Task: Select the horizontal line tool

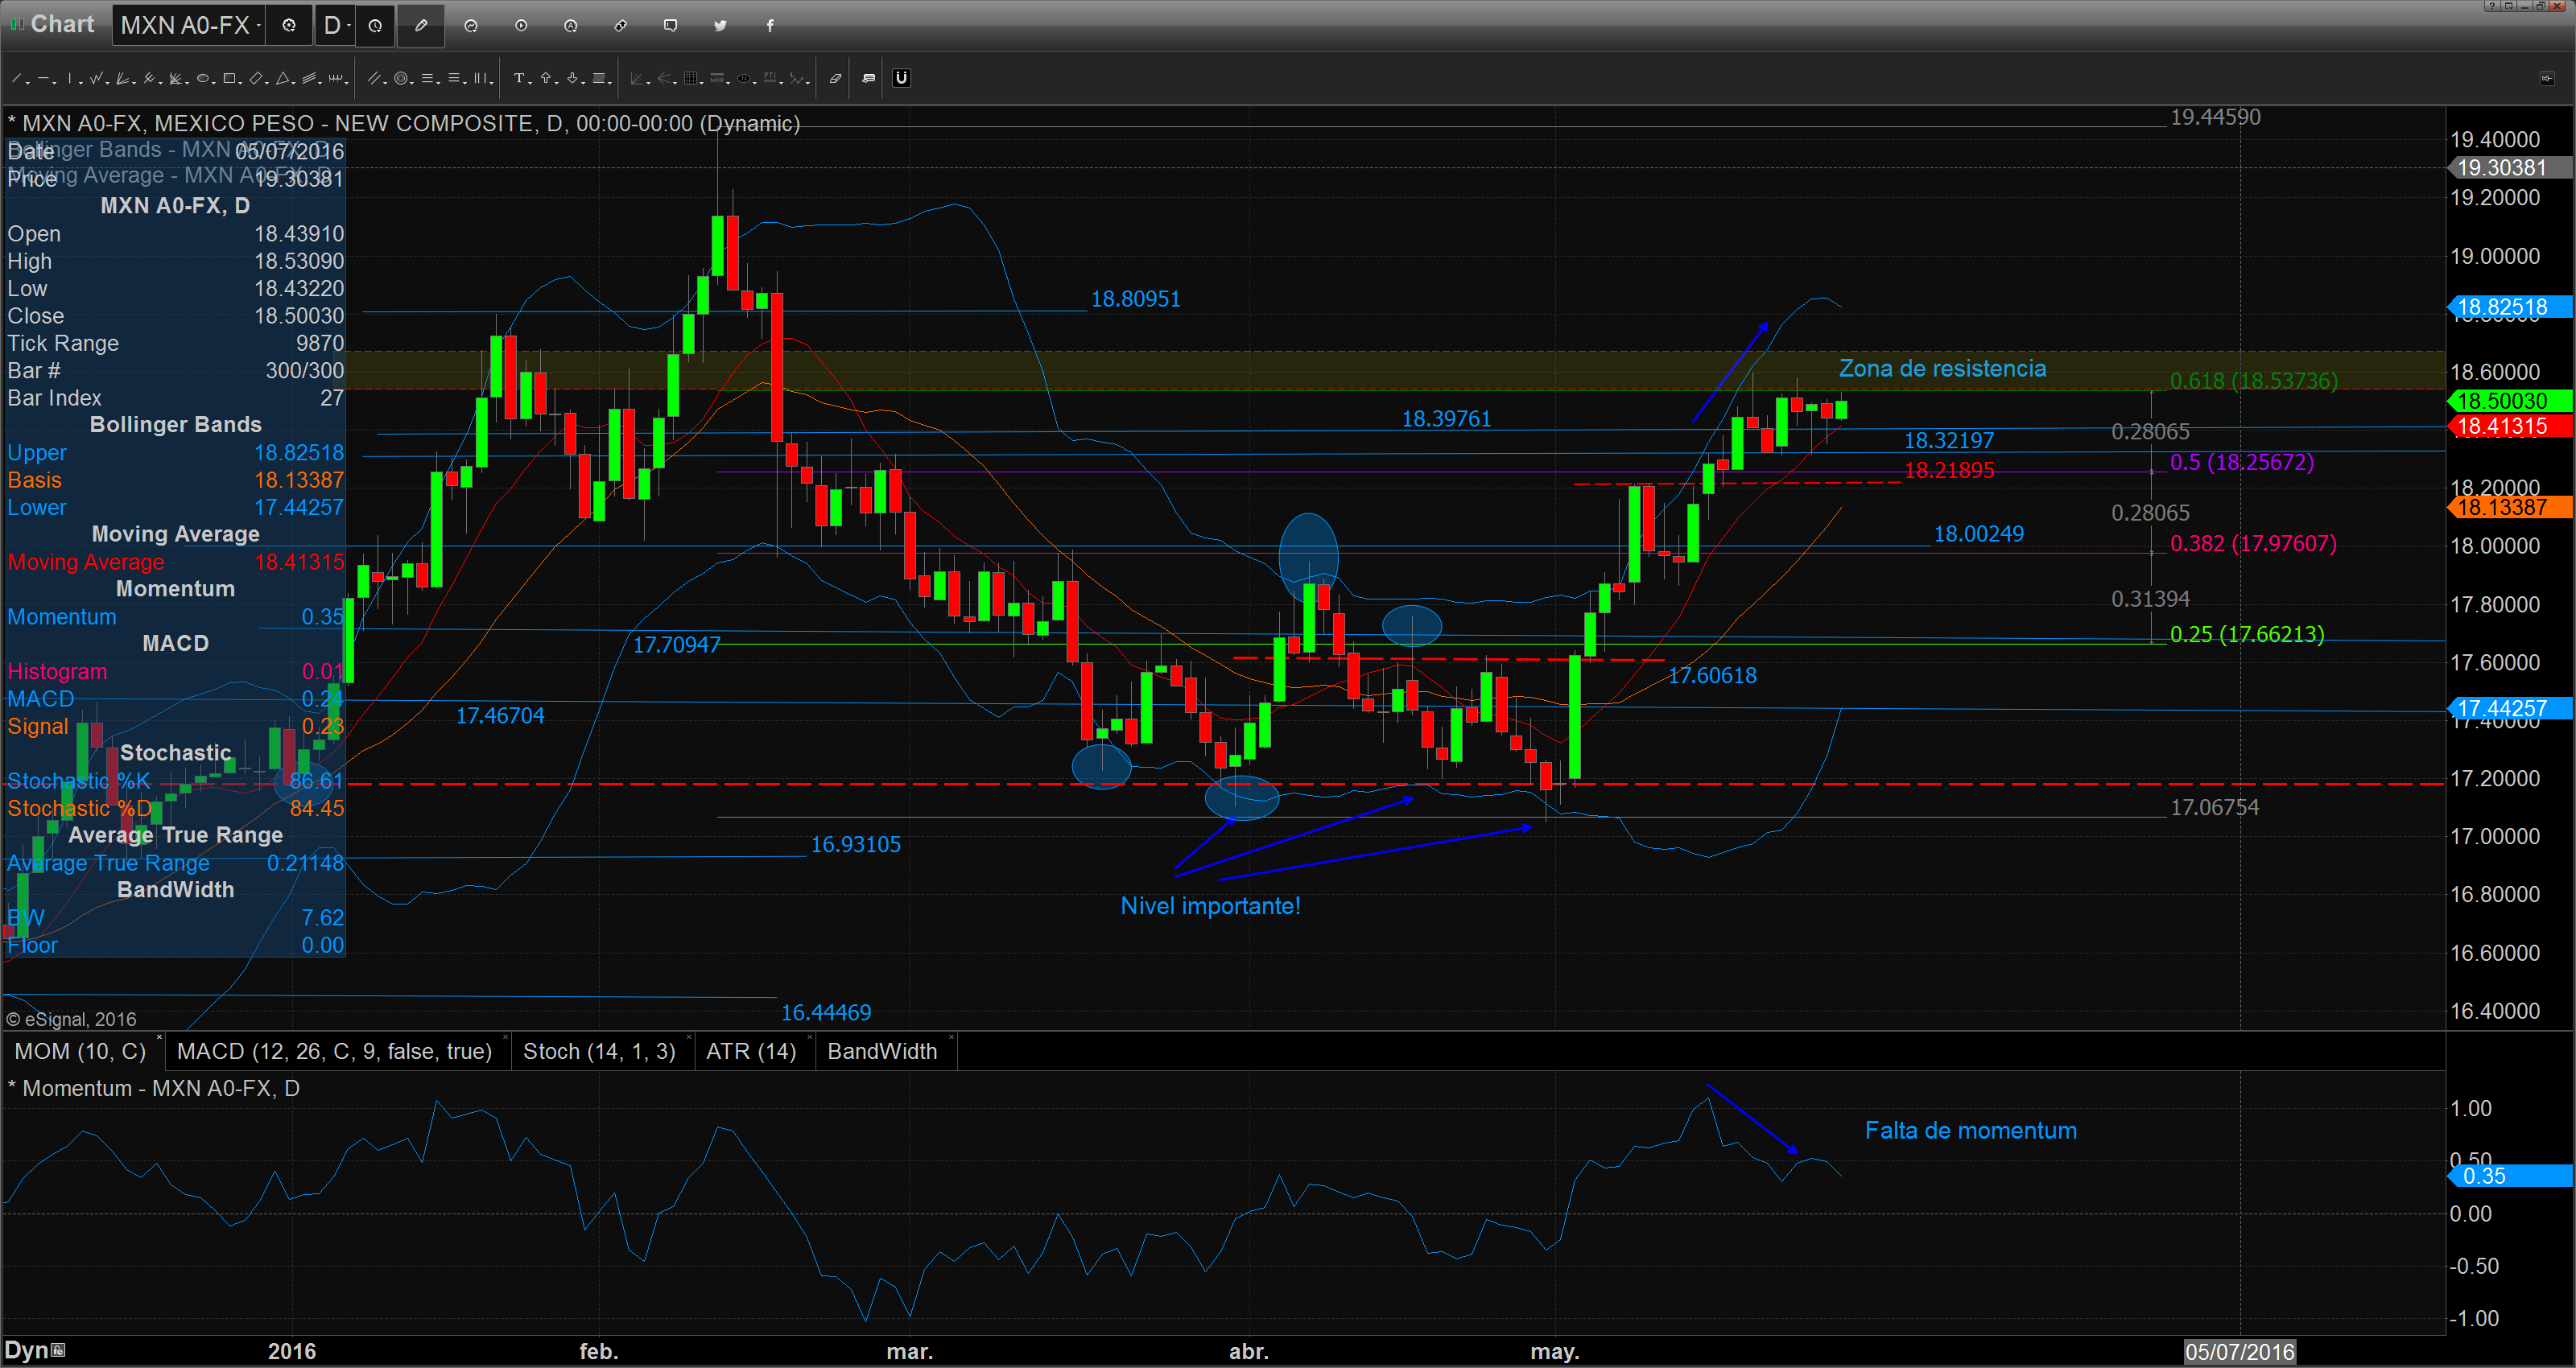Action: click(x=43, y=78)
